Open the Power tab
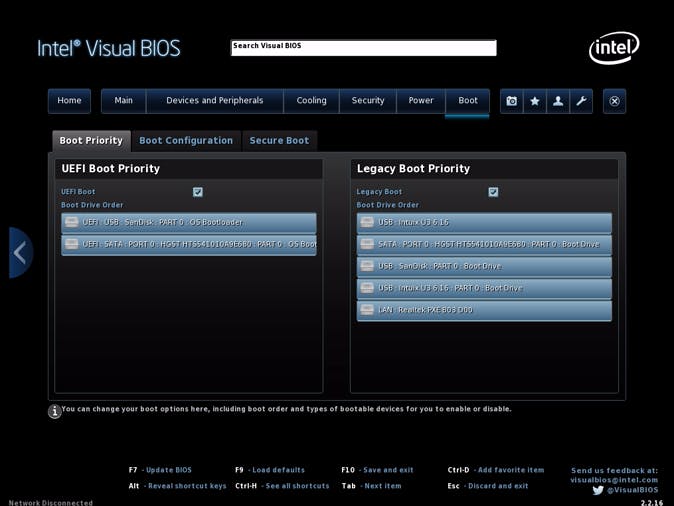This screenshot has width=674, height=506. click(421, 101)
